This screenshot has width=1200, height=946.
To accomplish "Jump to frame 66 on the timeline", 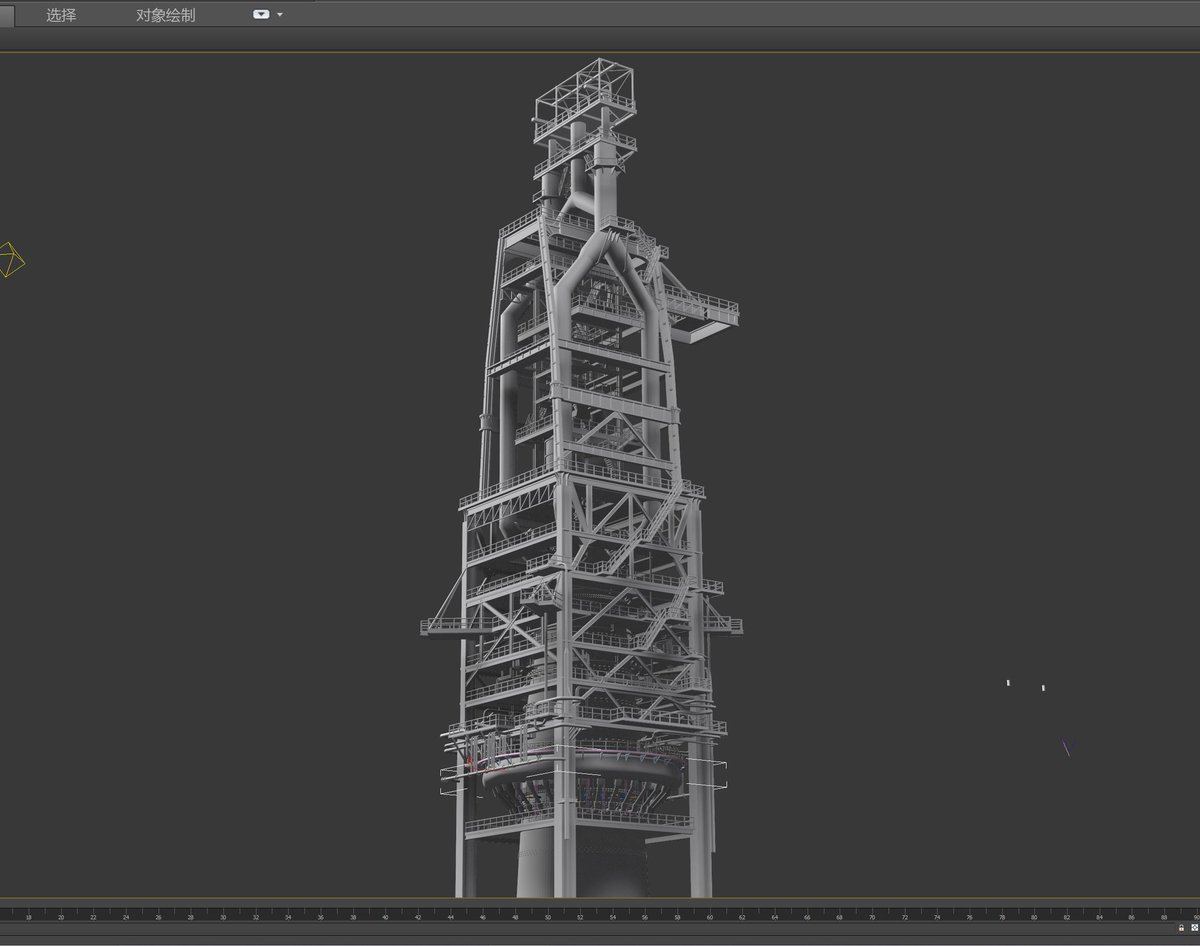I will pos(807,915).
